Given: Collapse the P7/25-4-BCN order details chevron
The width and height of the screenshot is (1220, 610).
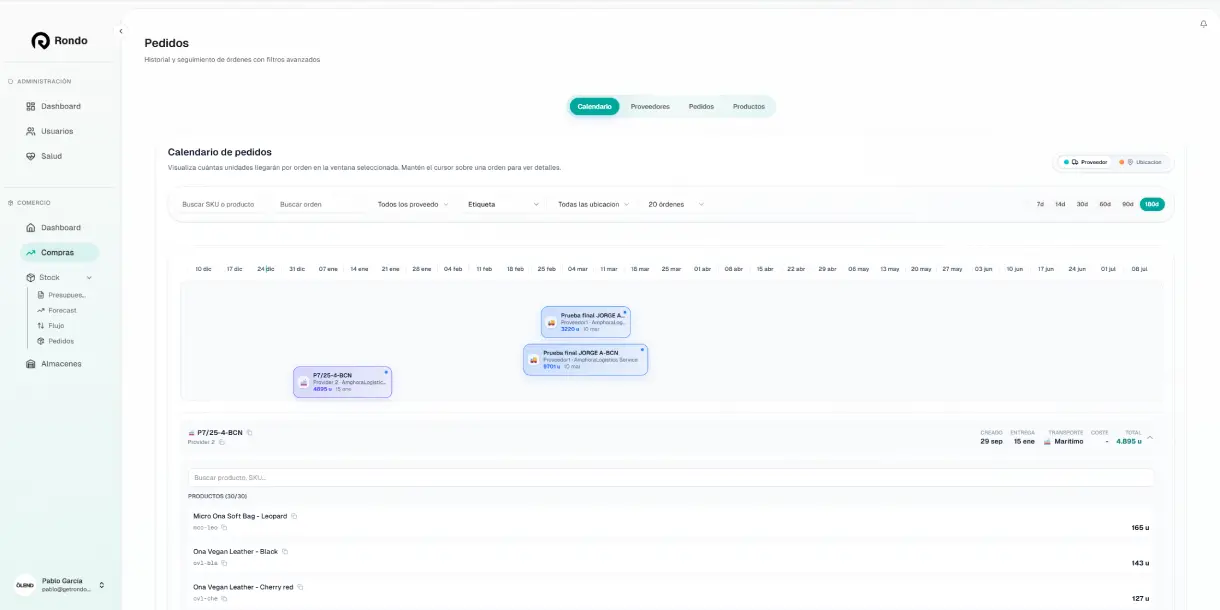Looking at the screenshot, I should [x=1150, y=437].
